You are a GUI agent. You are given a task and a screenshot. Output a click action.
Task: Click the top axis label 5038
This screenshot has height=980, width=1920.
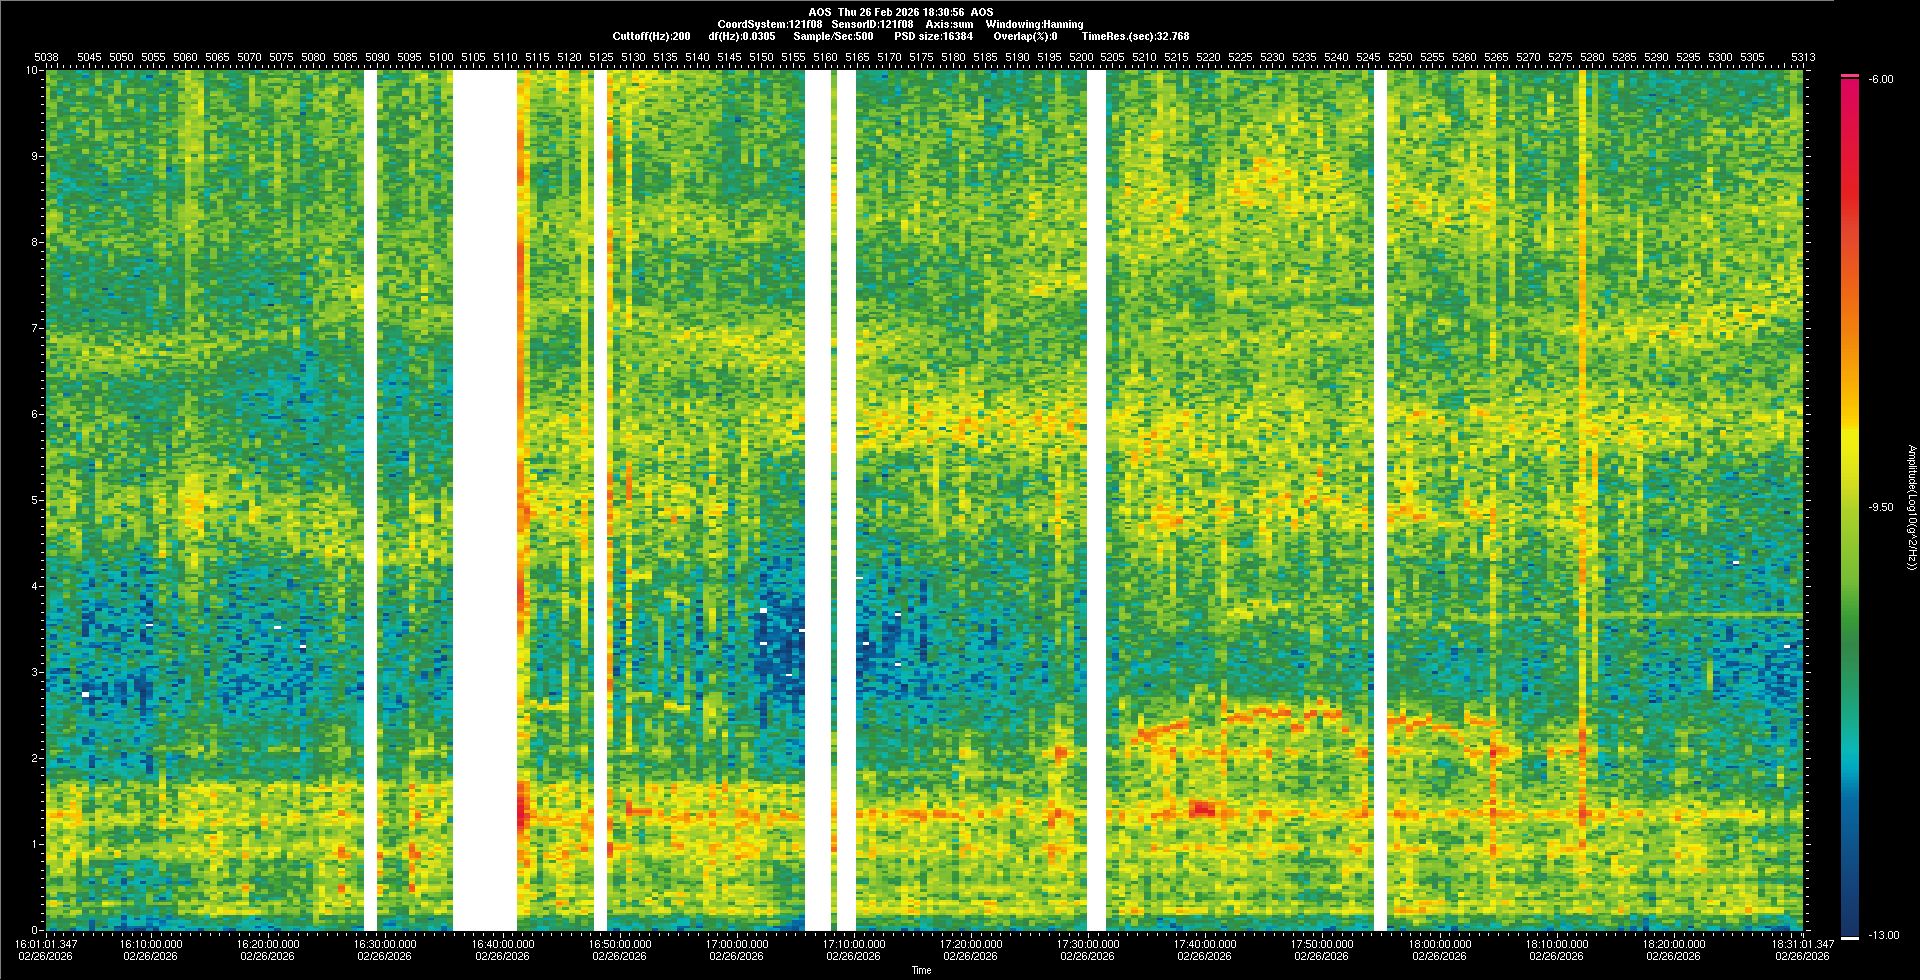pyautogui.click(x=46, y=57)
